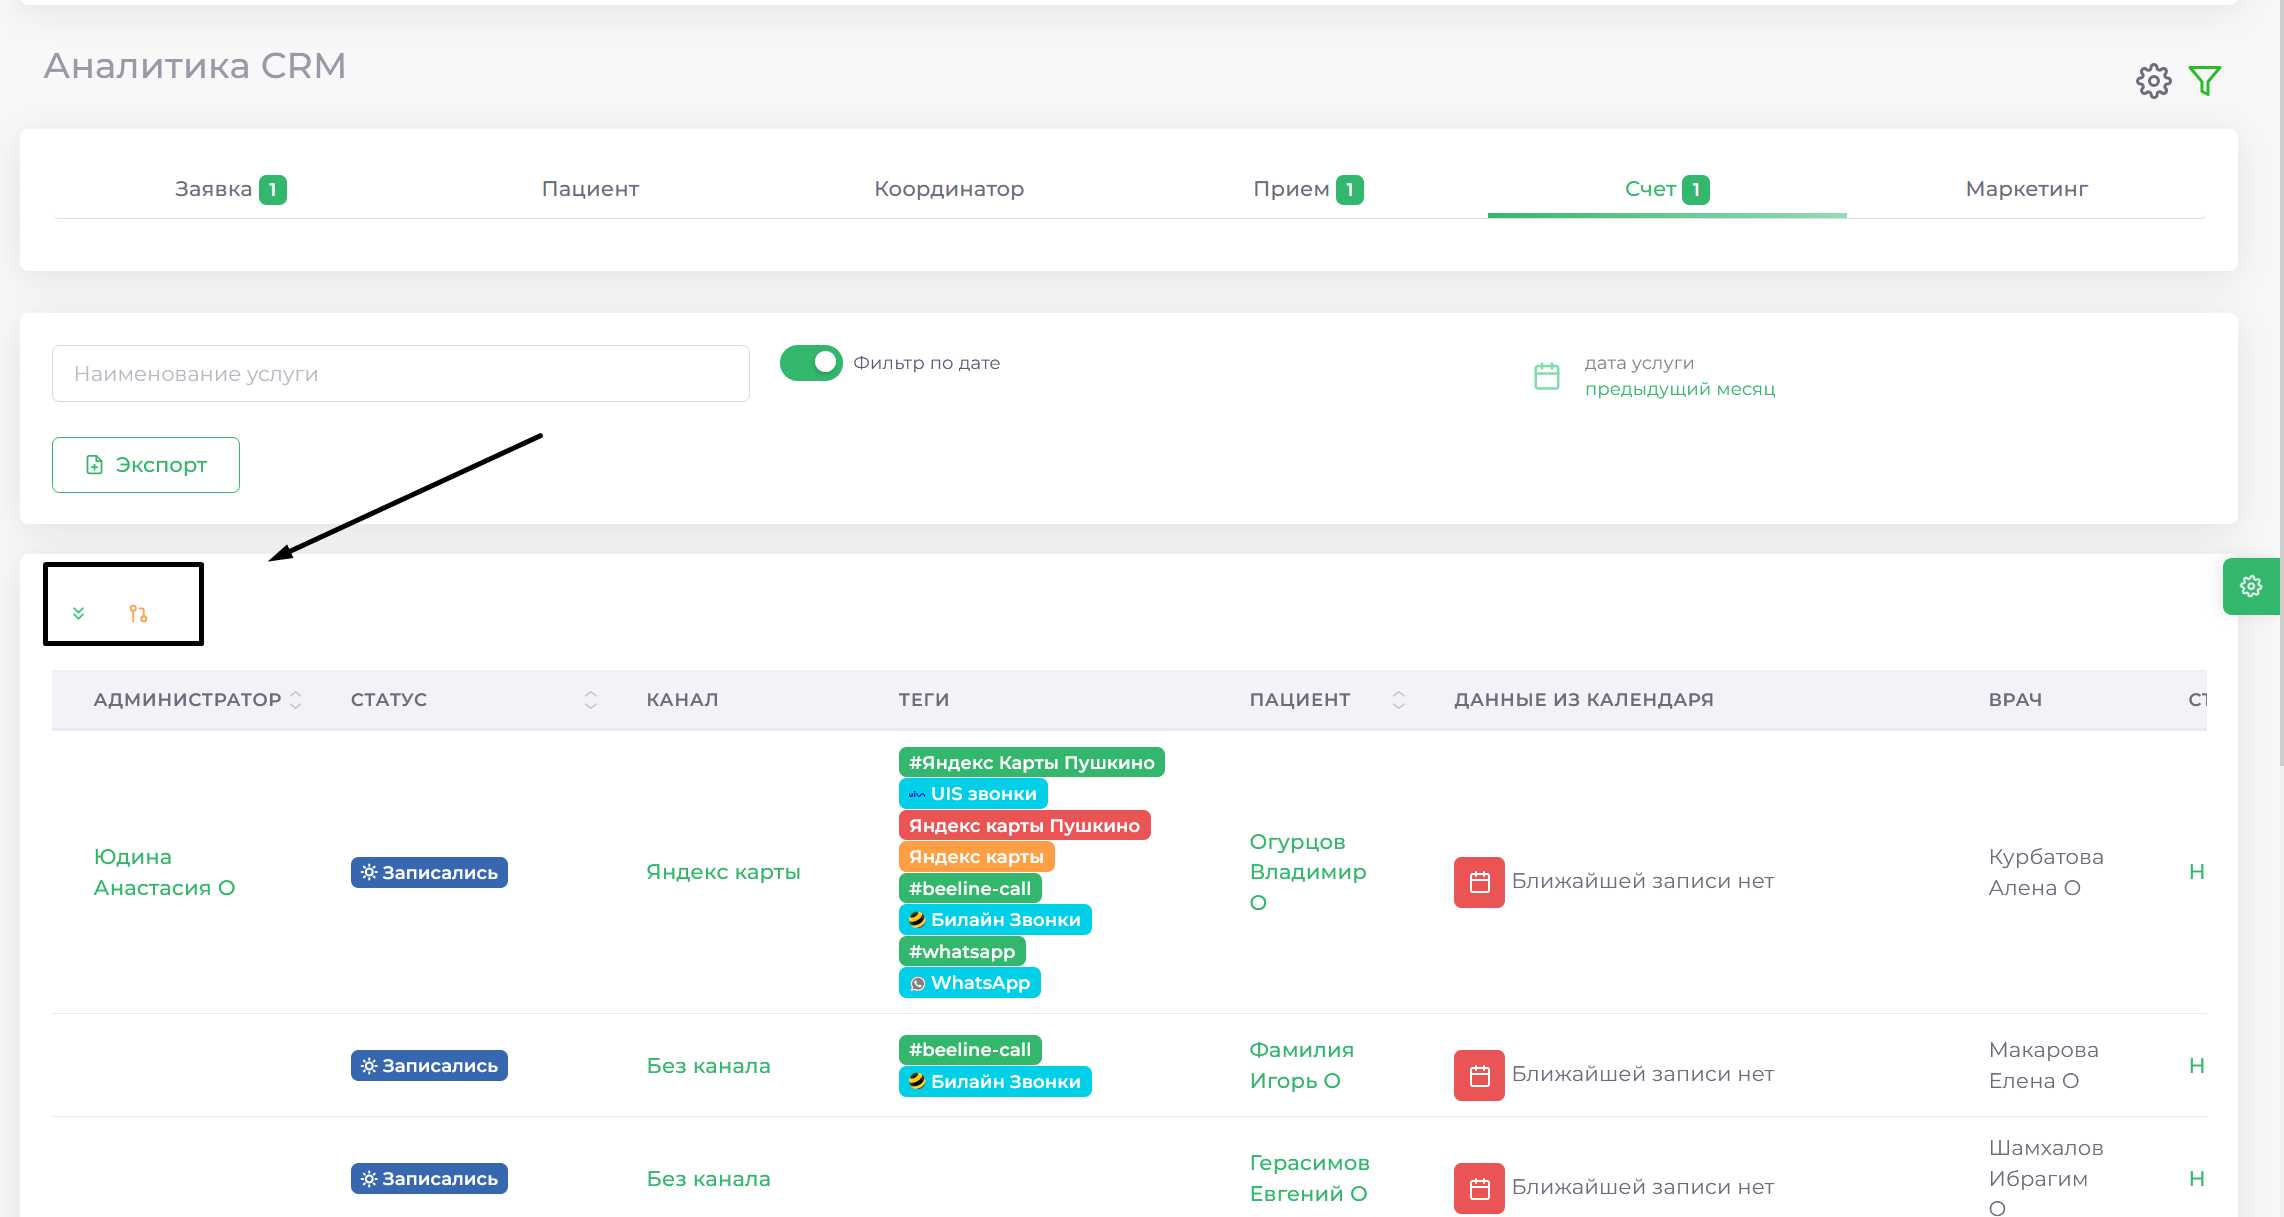Toggle the date filter switch on

[x=810, y=362]
